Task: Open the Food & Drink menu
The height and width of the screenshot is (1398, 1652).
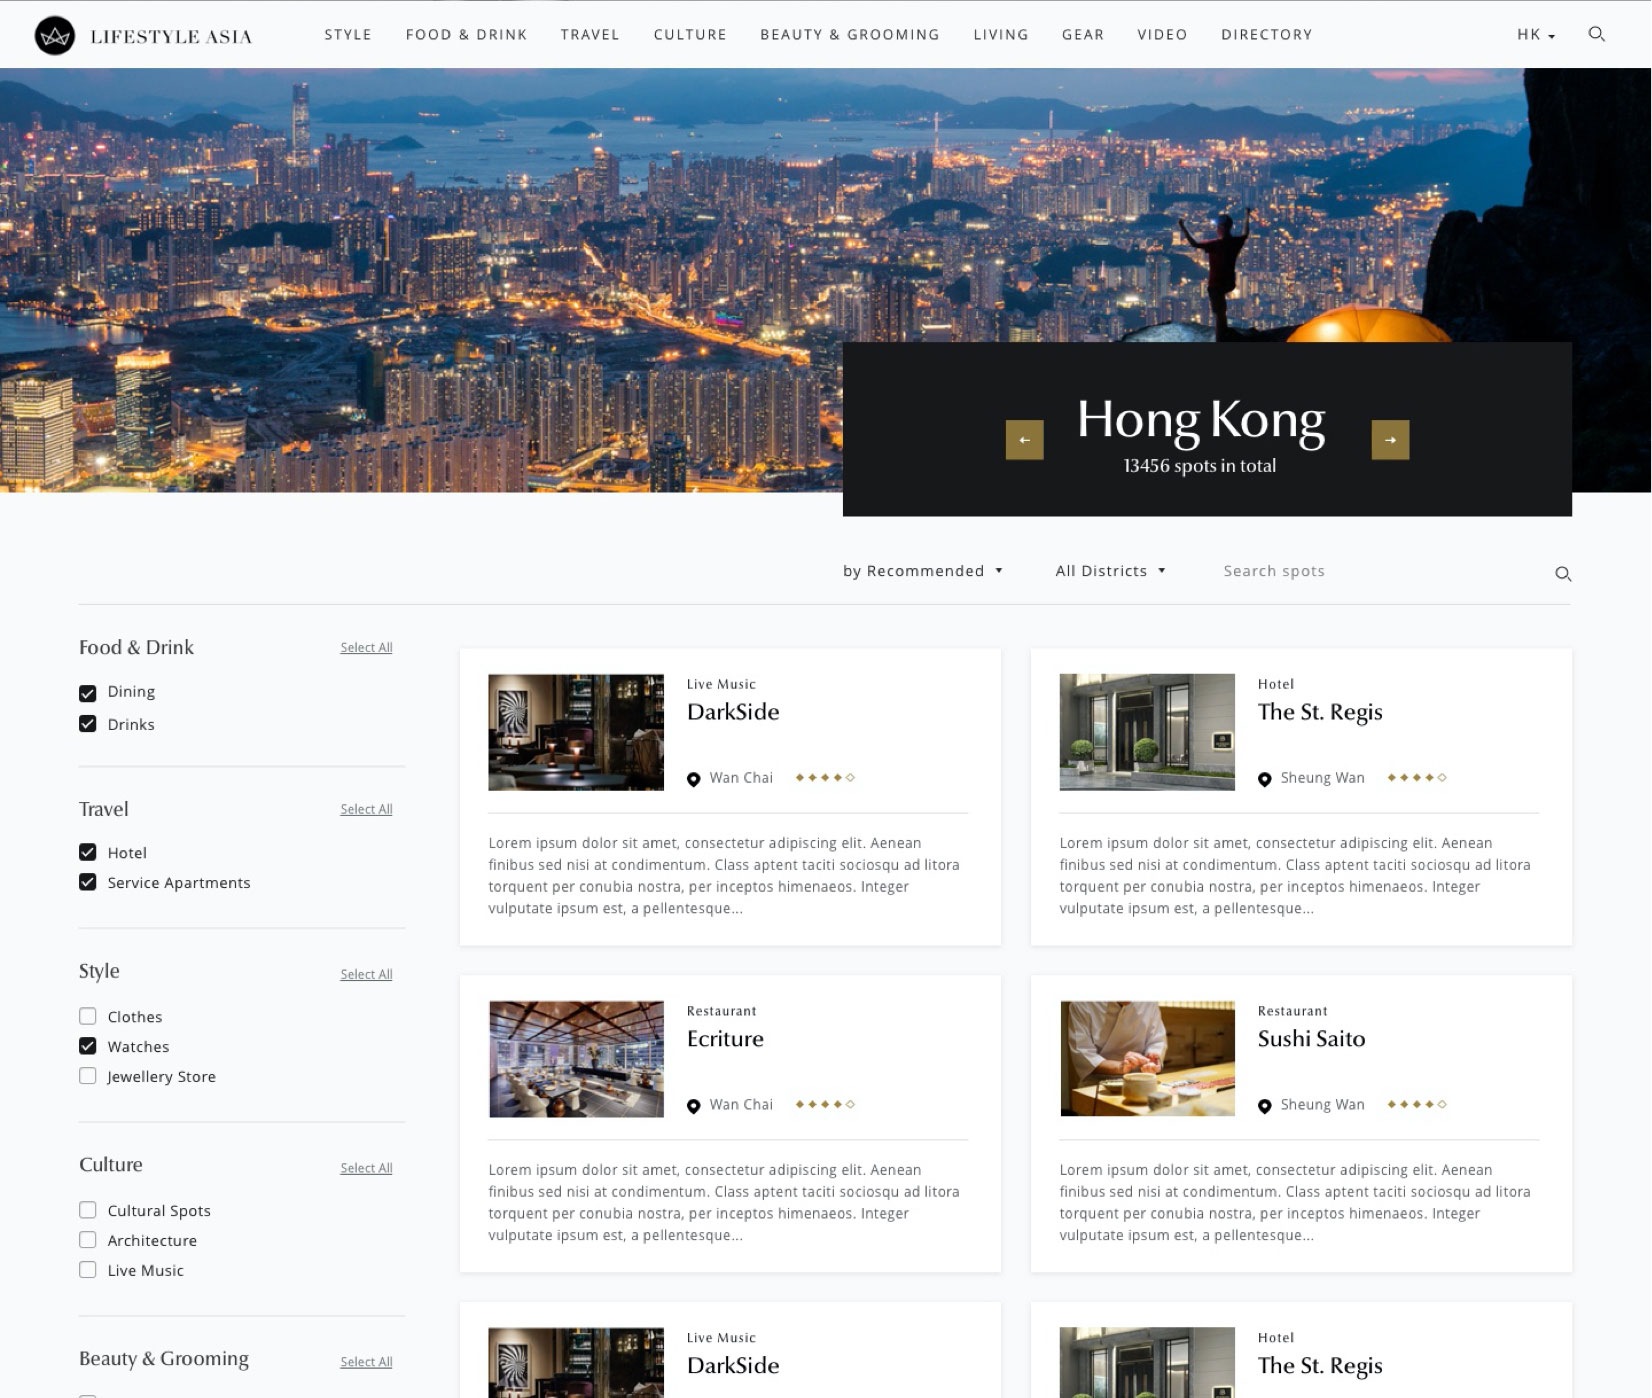Action: coord(466,35)
